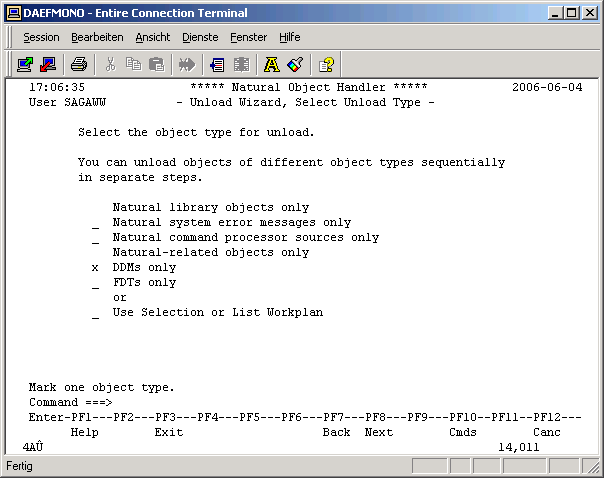Open color settings with the paintbrush icon
604x478 pixels.
(295, 64)
